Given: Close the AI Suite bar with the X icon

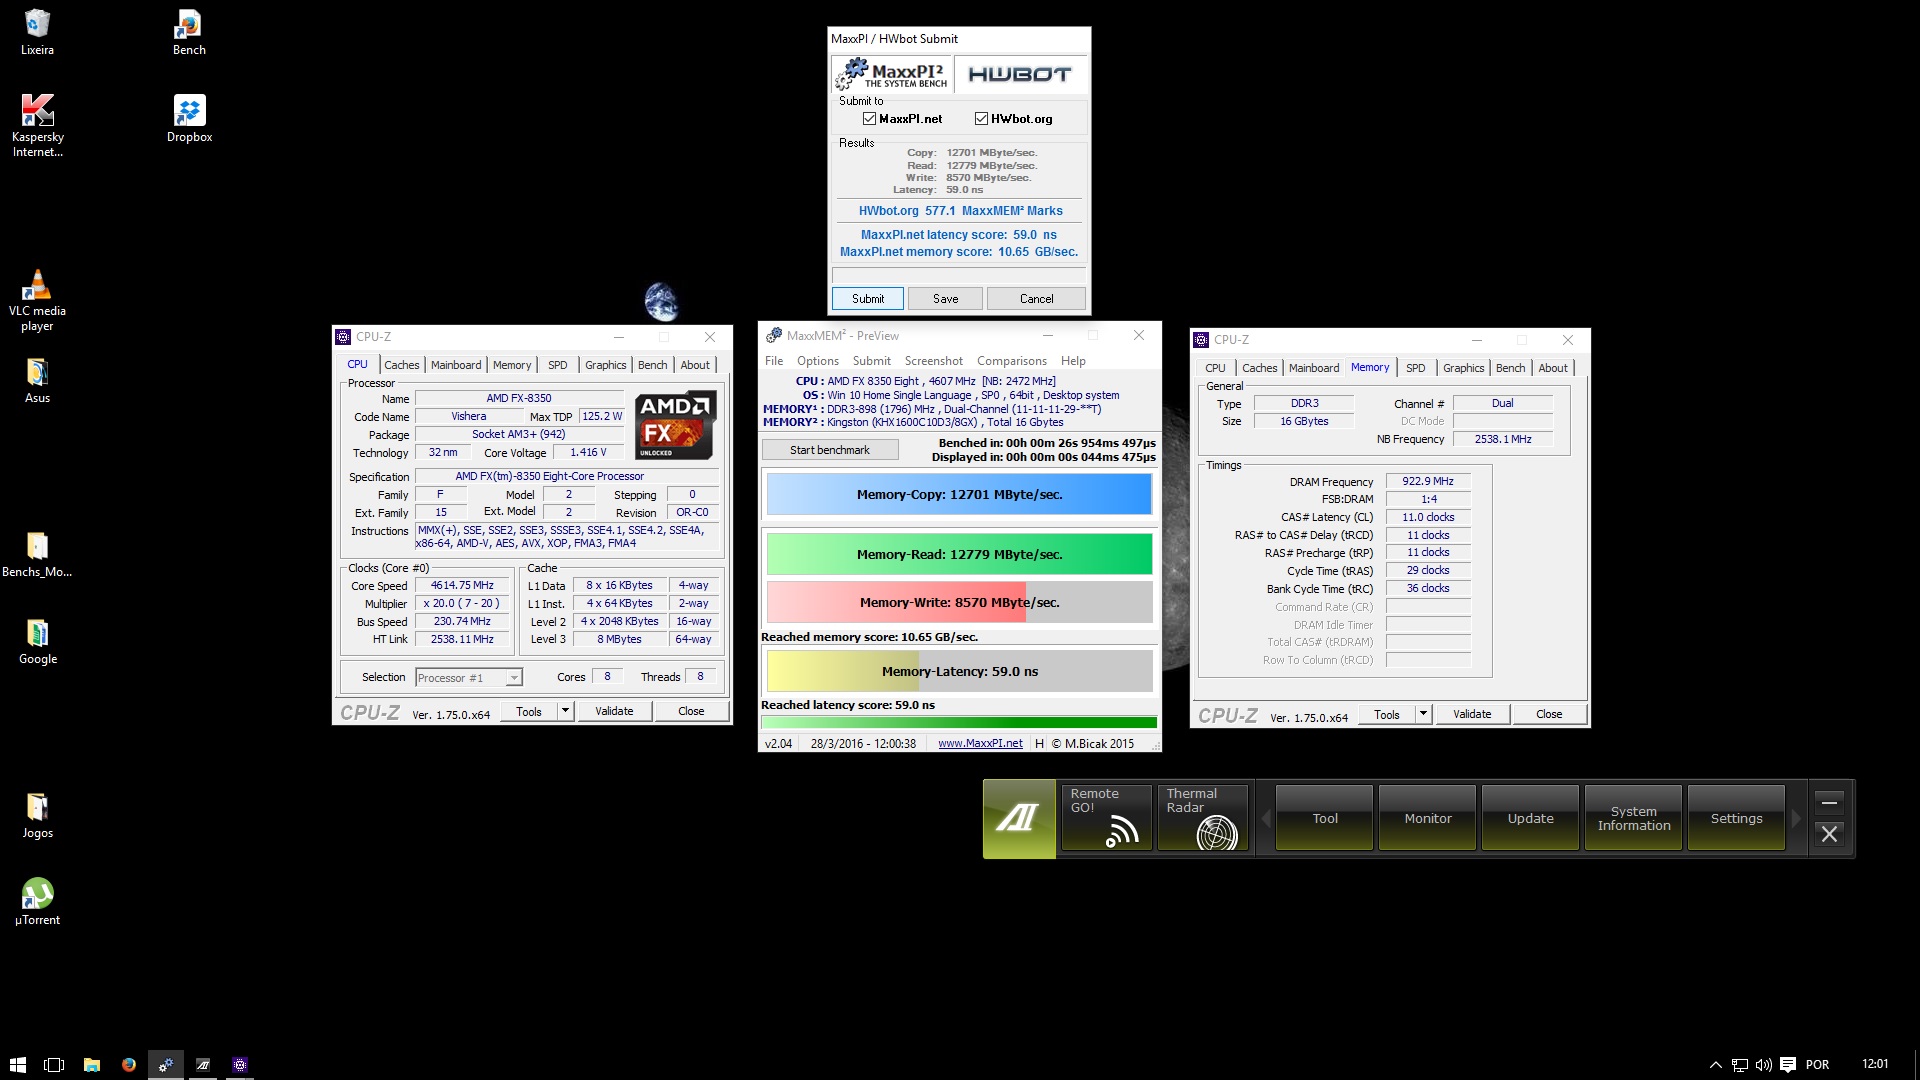Looking at the screenshot, I should point(1829,834).
